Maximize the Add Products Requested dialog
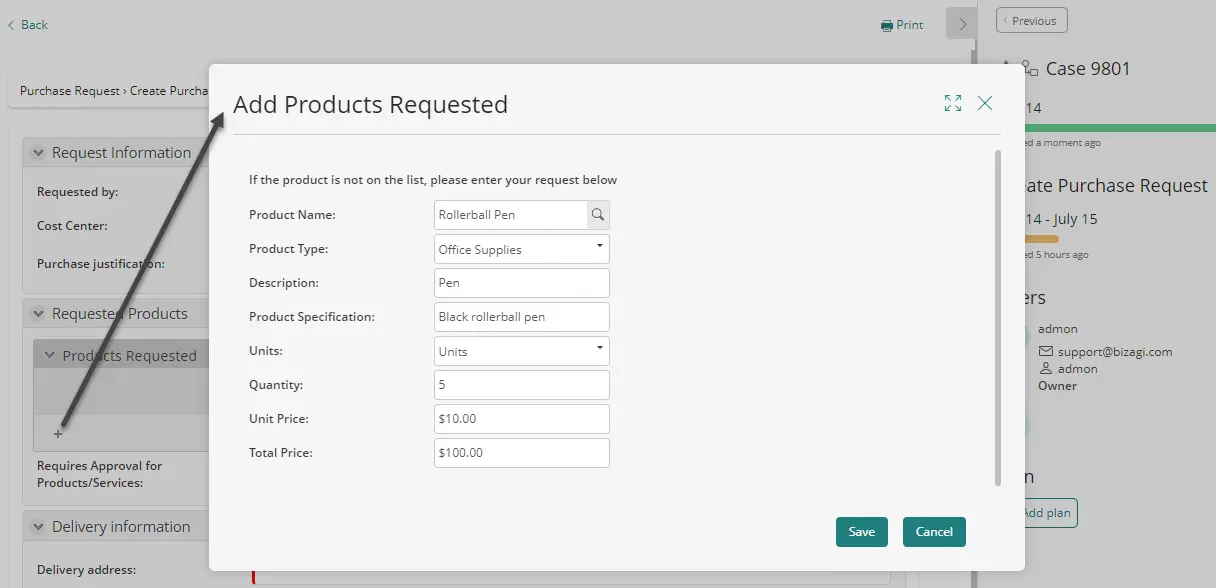 click(953, 103)
